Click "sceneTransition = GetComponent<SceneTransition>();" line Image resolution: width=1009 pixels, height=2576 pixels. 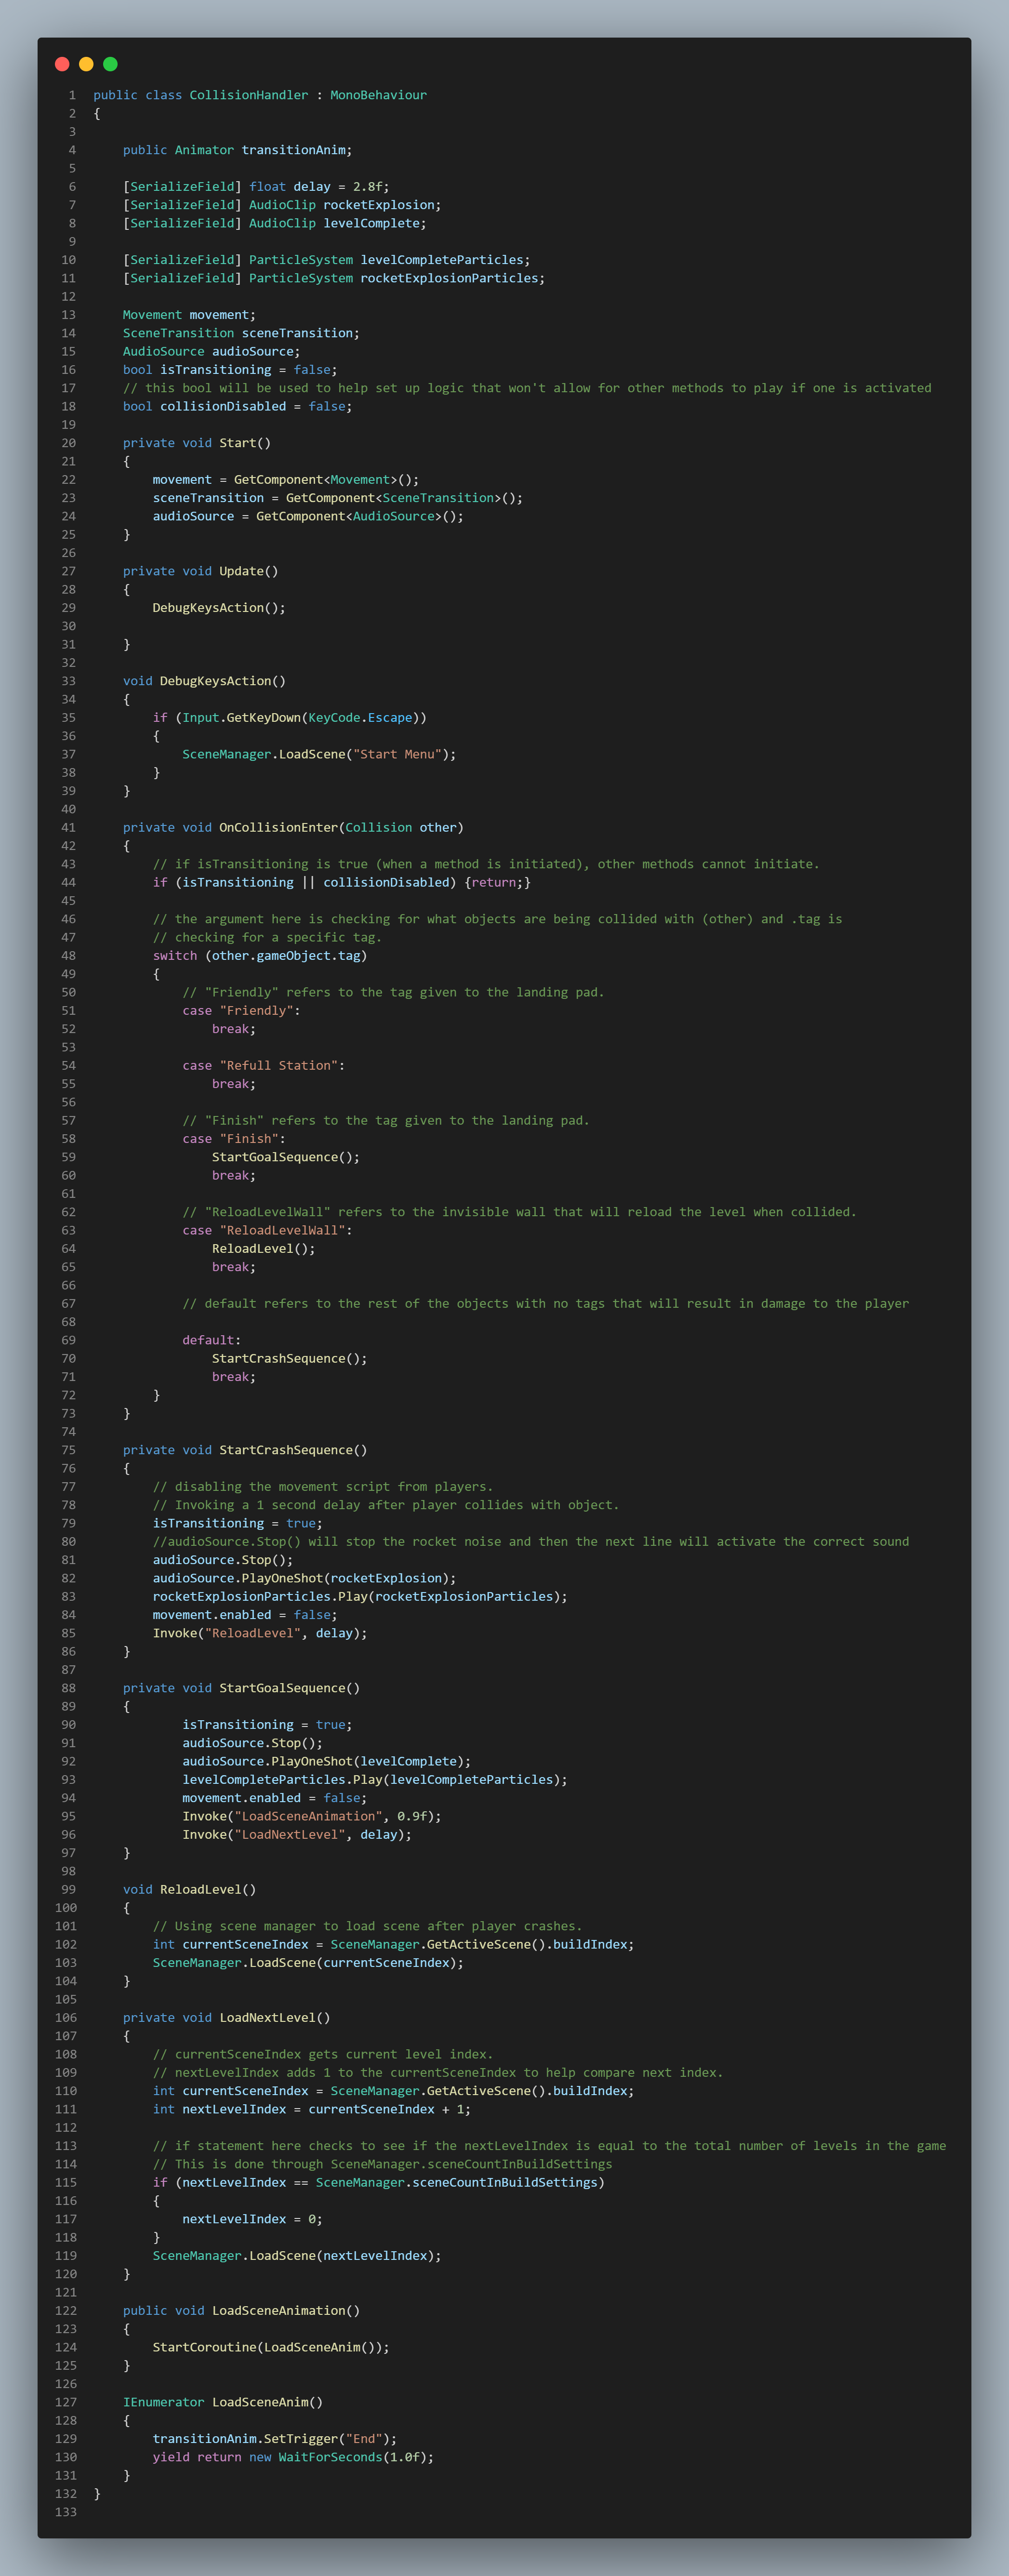point(338,498)
